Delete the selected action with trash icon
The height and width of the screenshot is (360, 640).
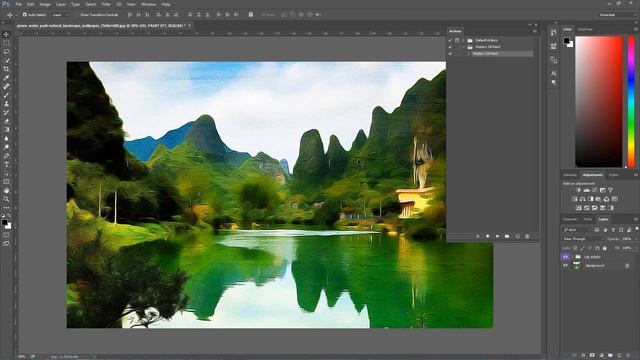527,236
